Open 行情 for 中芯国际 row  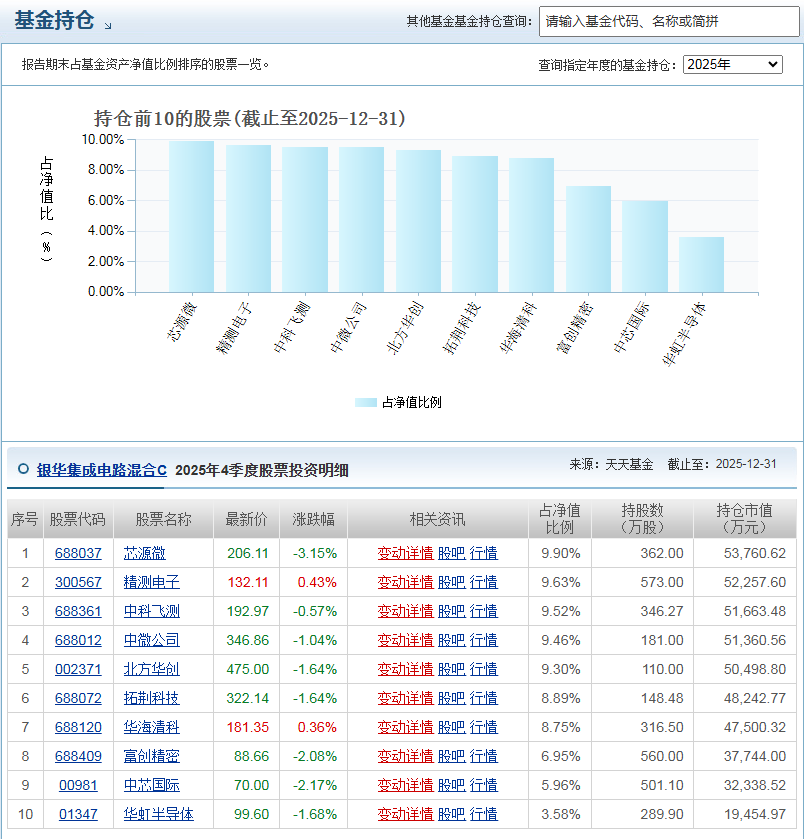coord(484,785)
